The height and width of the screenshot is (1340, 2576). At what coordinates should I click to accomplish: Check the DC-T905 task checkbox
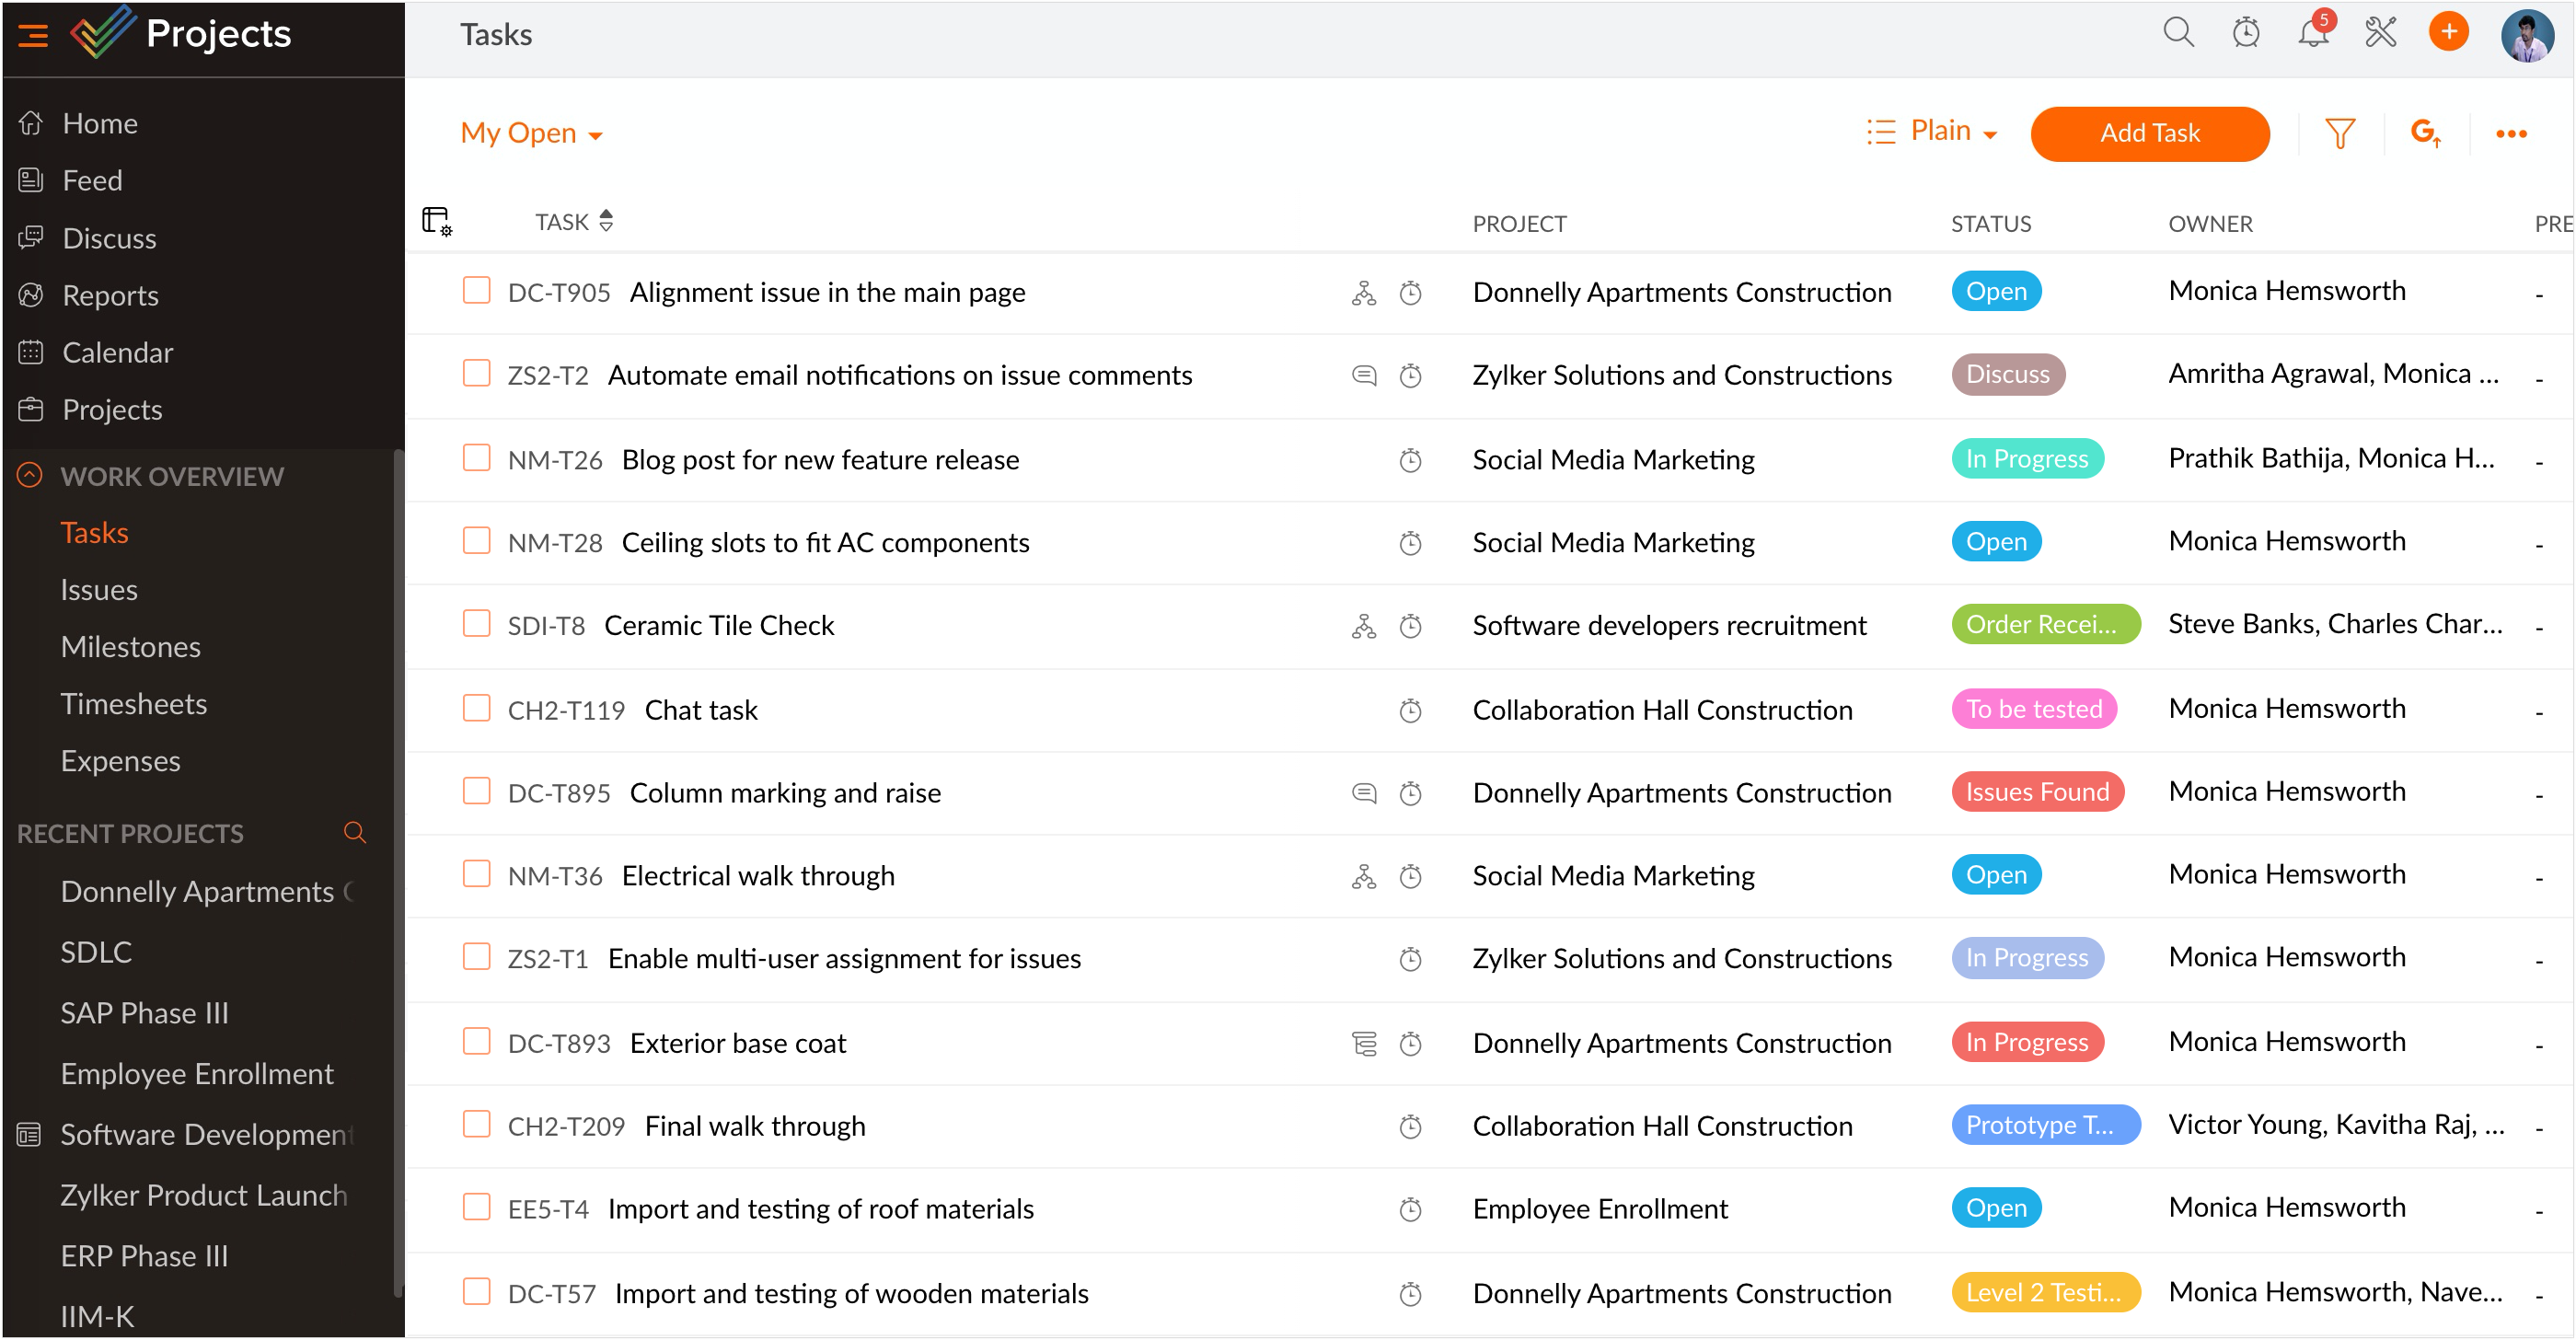[476, 291]
